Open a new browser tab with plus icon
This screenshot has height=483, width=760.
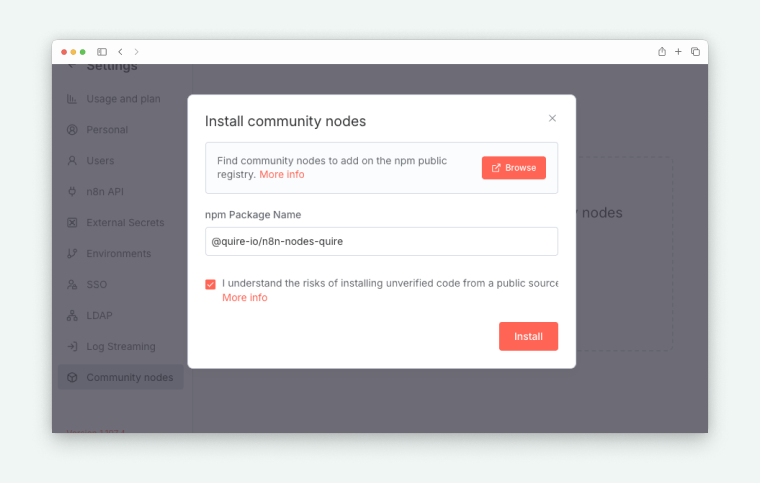click(678, 52)
